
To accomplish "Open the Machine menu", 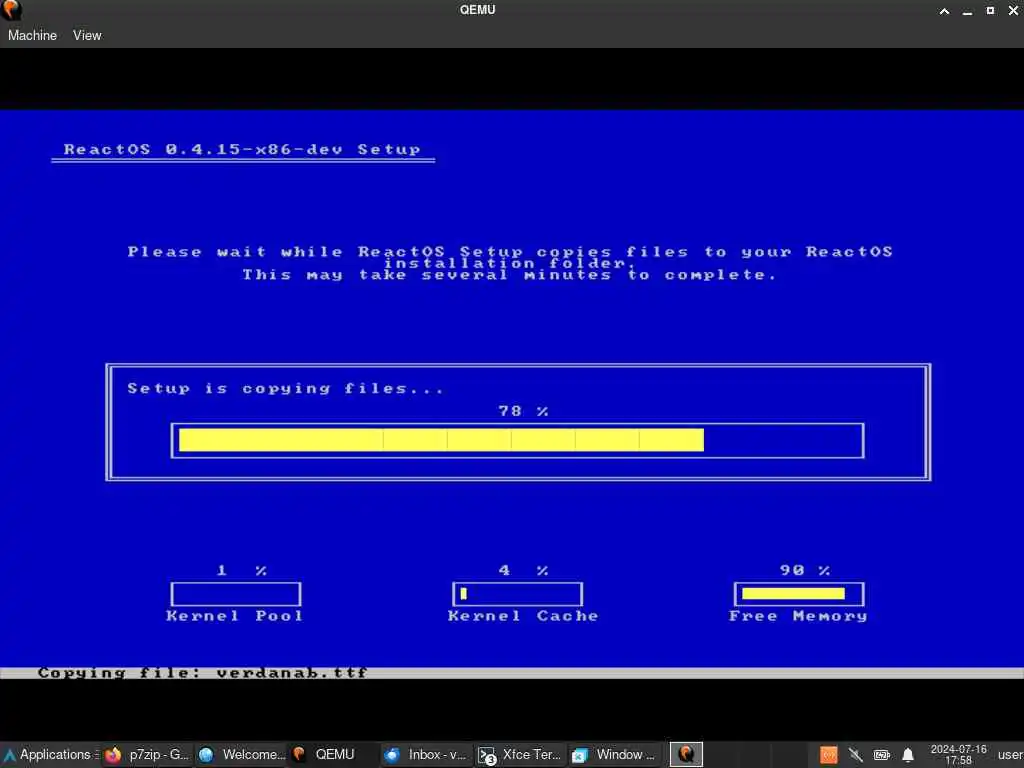I will (32, 35).
